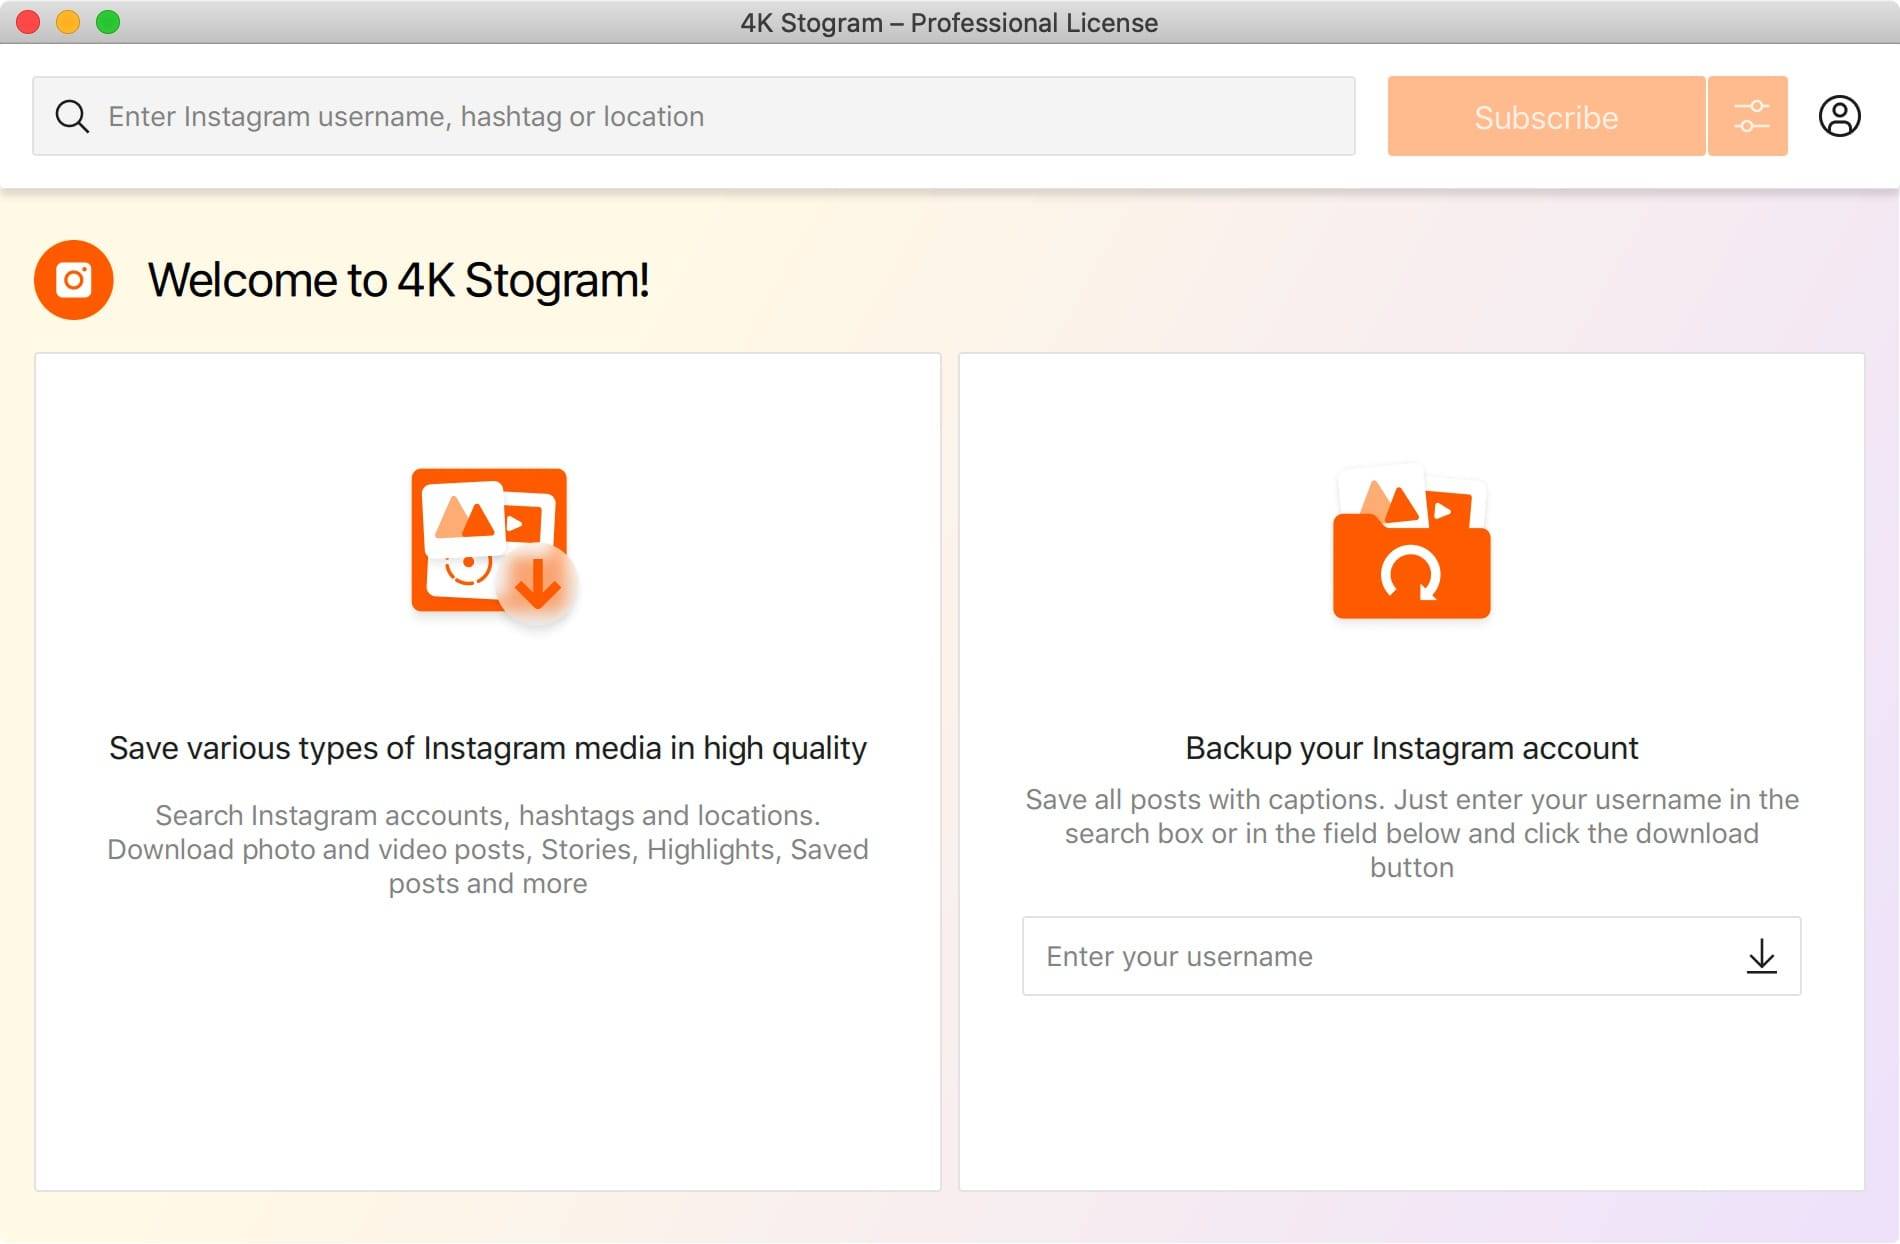The width and height of the screenshot is (1900, 1244).
Task: Click the orange 4K Stogram logo
Action: 74,280
